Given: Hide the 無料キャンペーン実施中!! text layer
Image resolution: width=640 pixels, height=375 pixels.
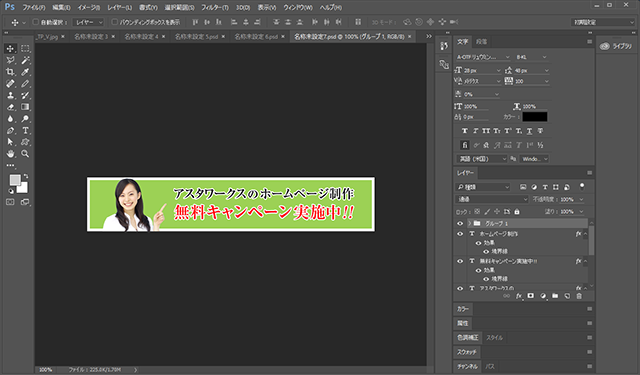Looking at the screenshot, I should 460,261.
